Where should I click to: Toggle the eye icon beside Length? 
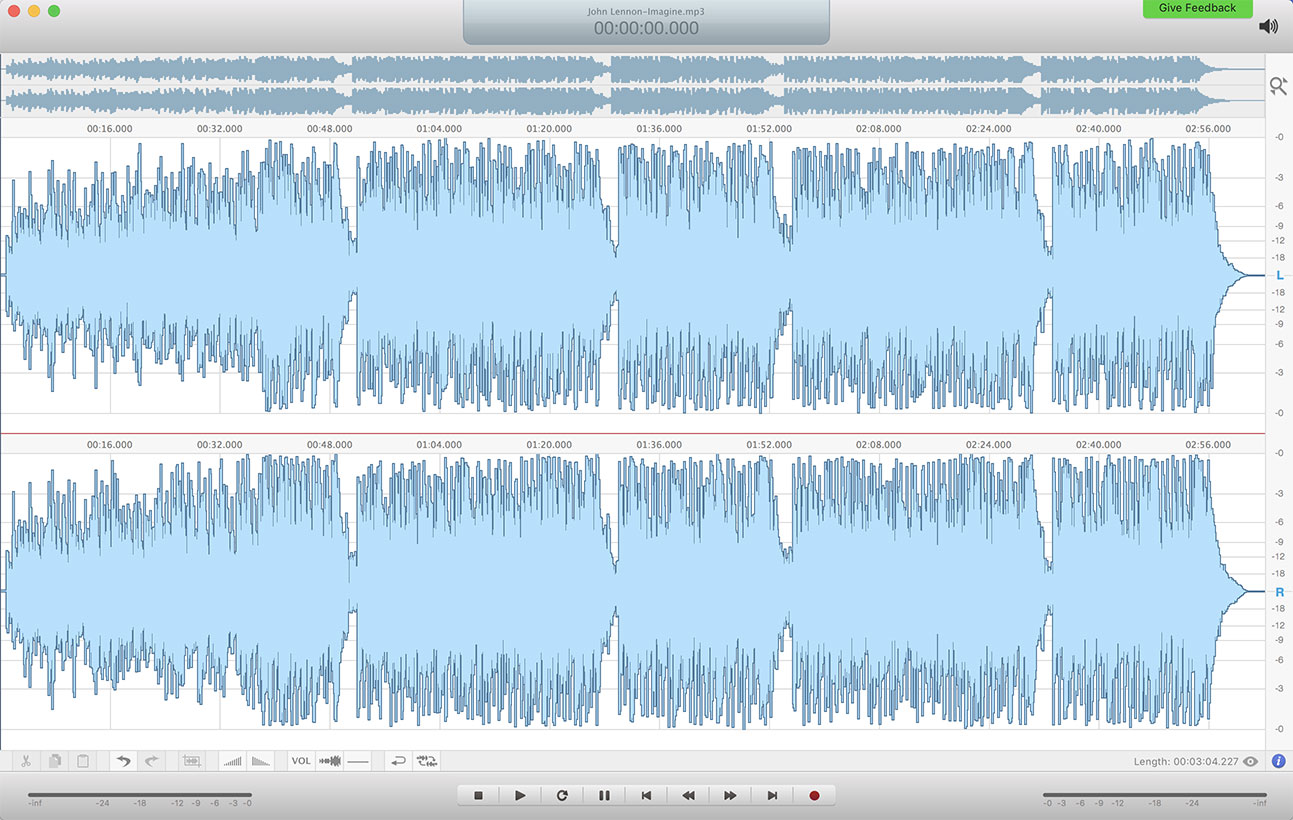tap(1250, 762)
